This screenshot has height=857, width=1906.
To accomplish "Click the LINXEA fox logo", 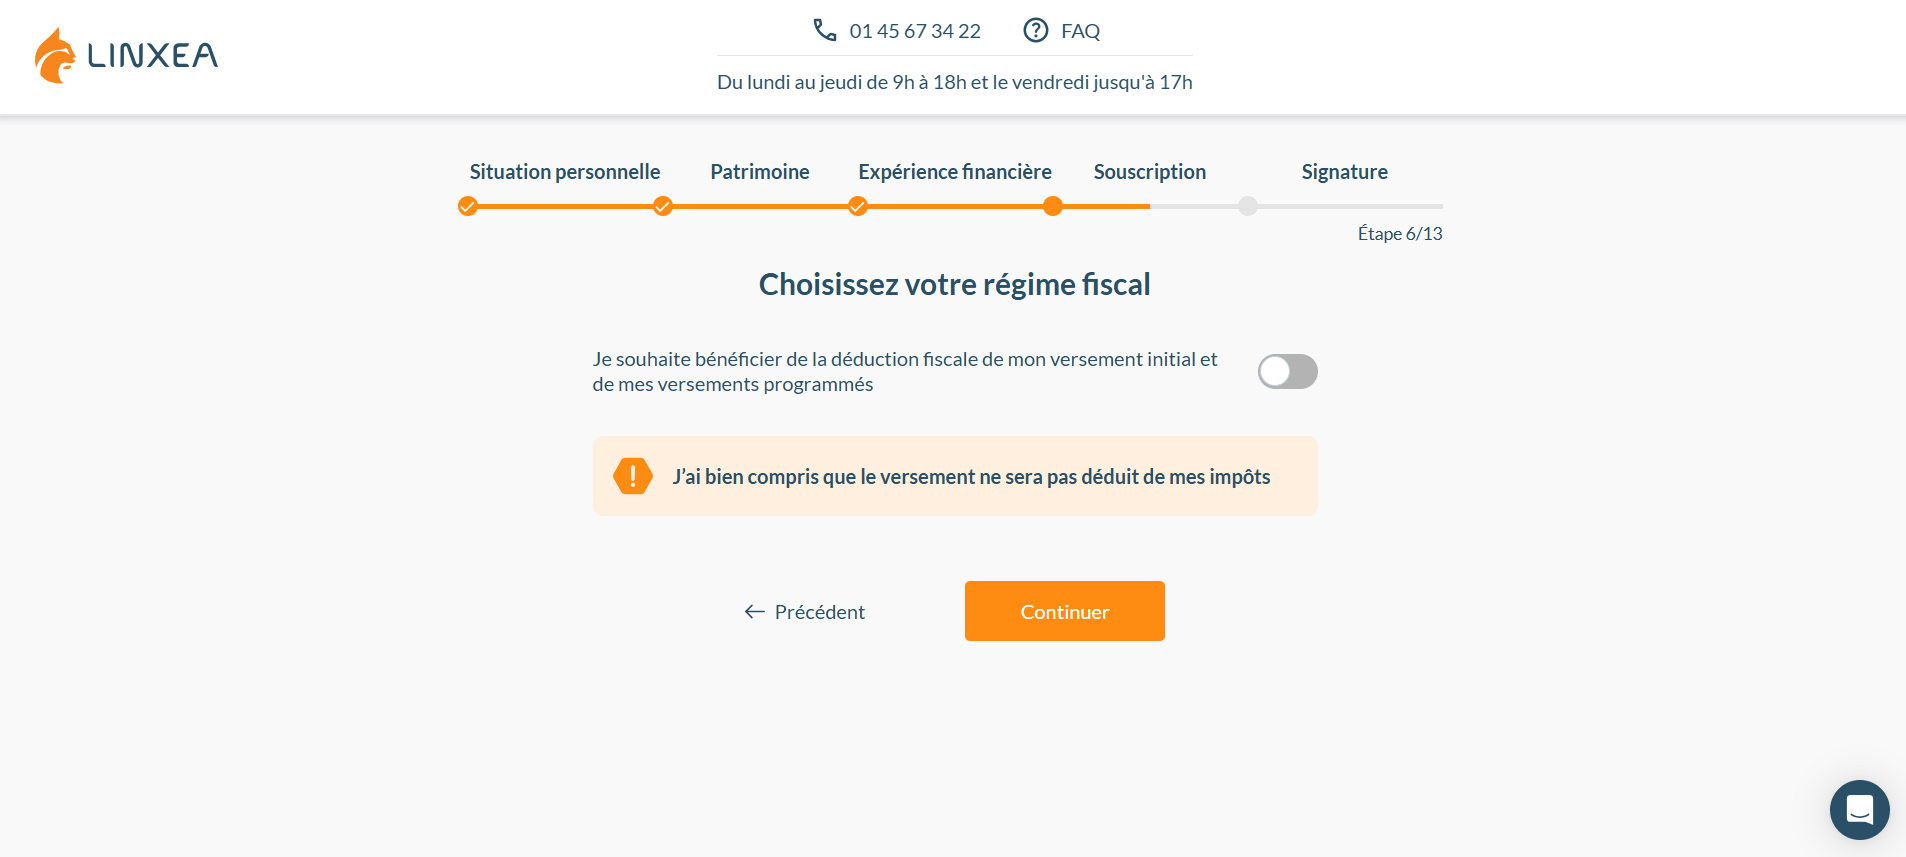I will 55,54.
